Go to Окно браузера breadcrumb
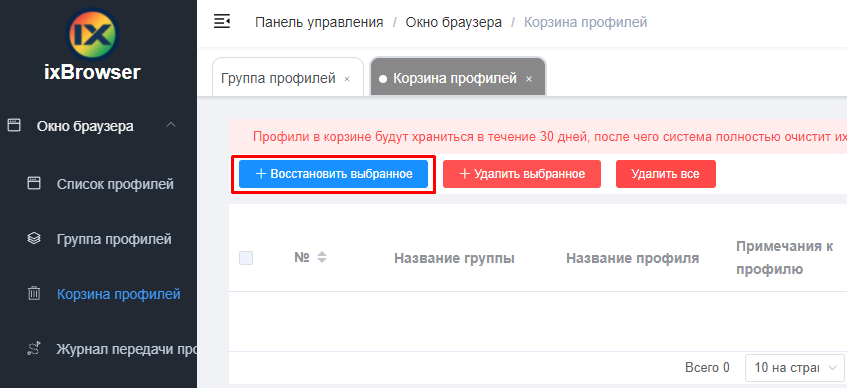 pyautogui.click(x=454, y=22)
